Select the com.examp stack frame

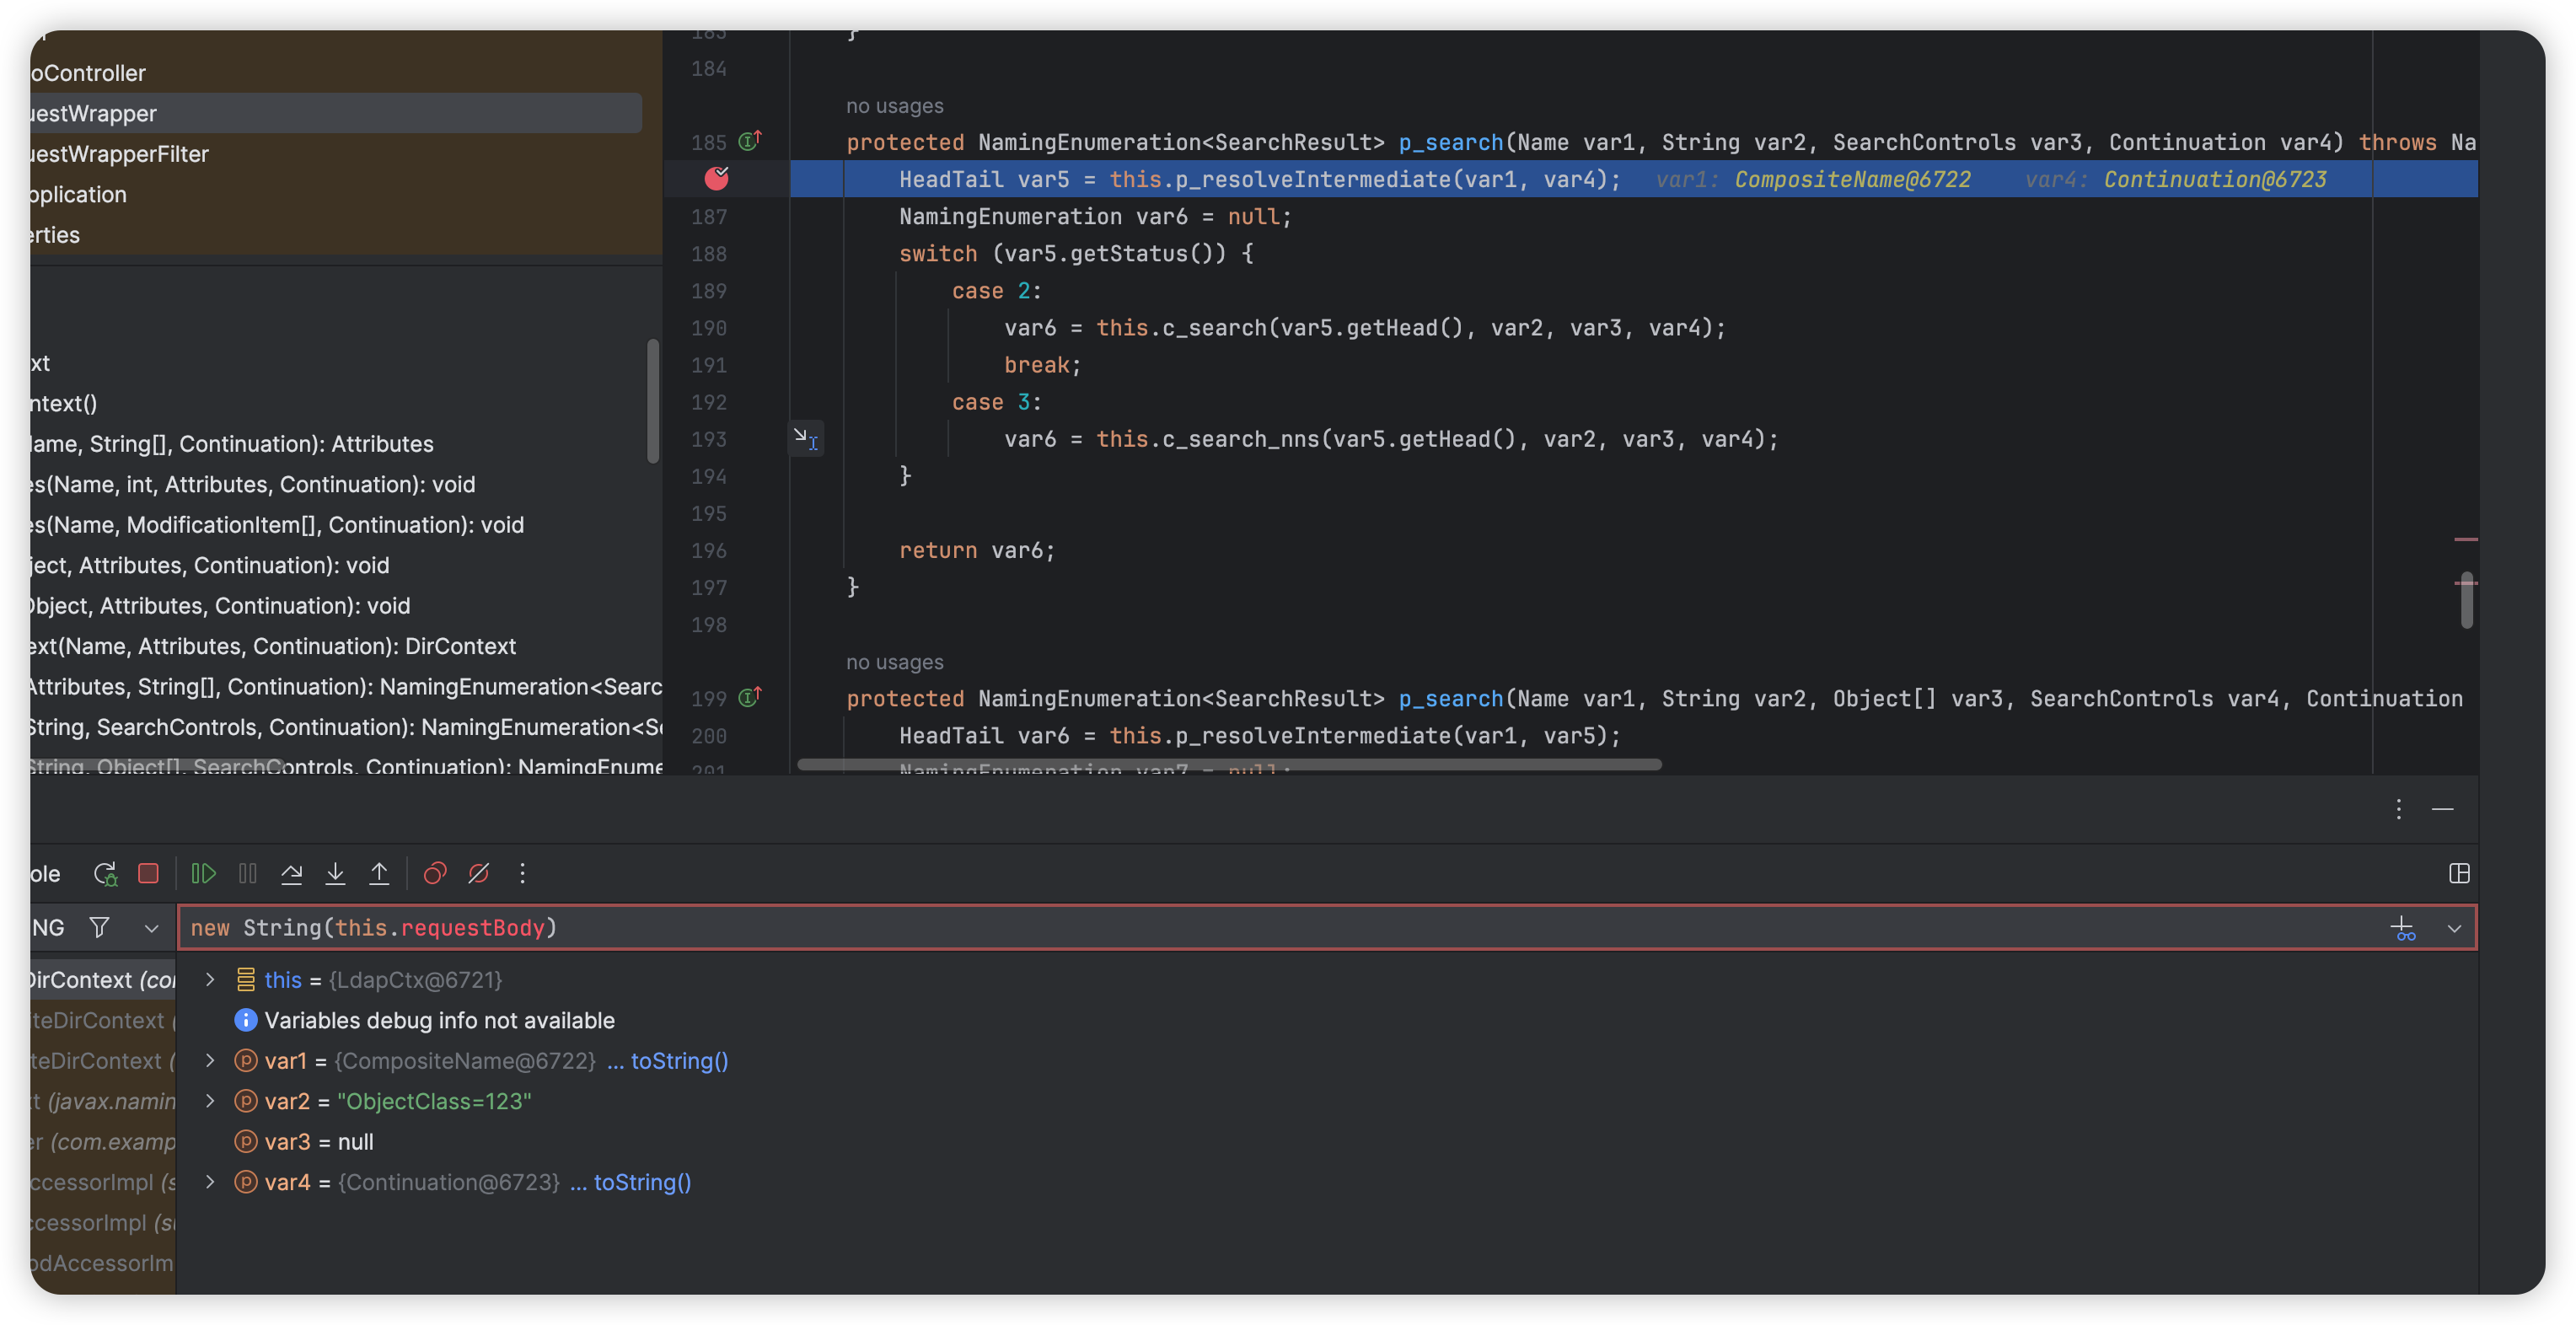tap(103, 1142)
